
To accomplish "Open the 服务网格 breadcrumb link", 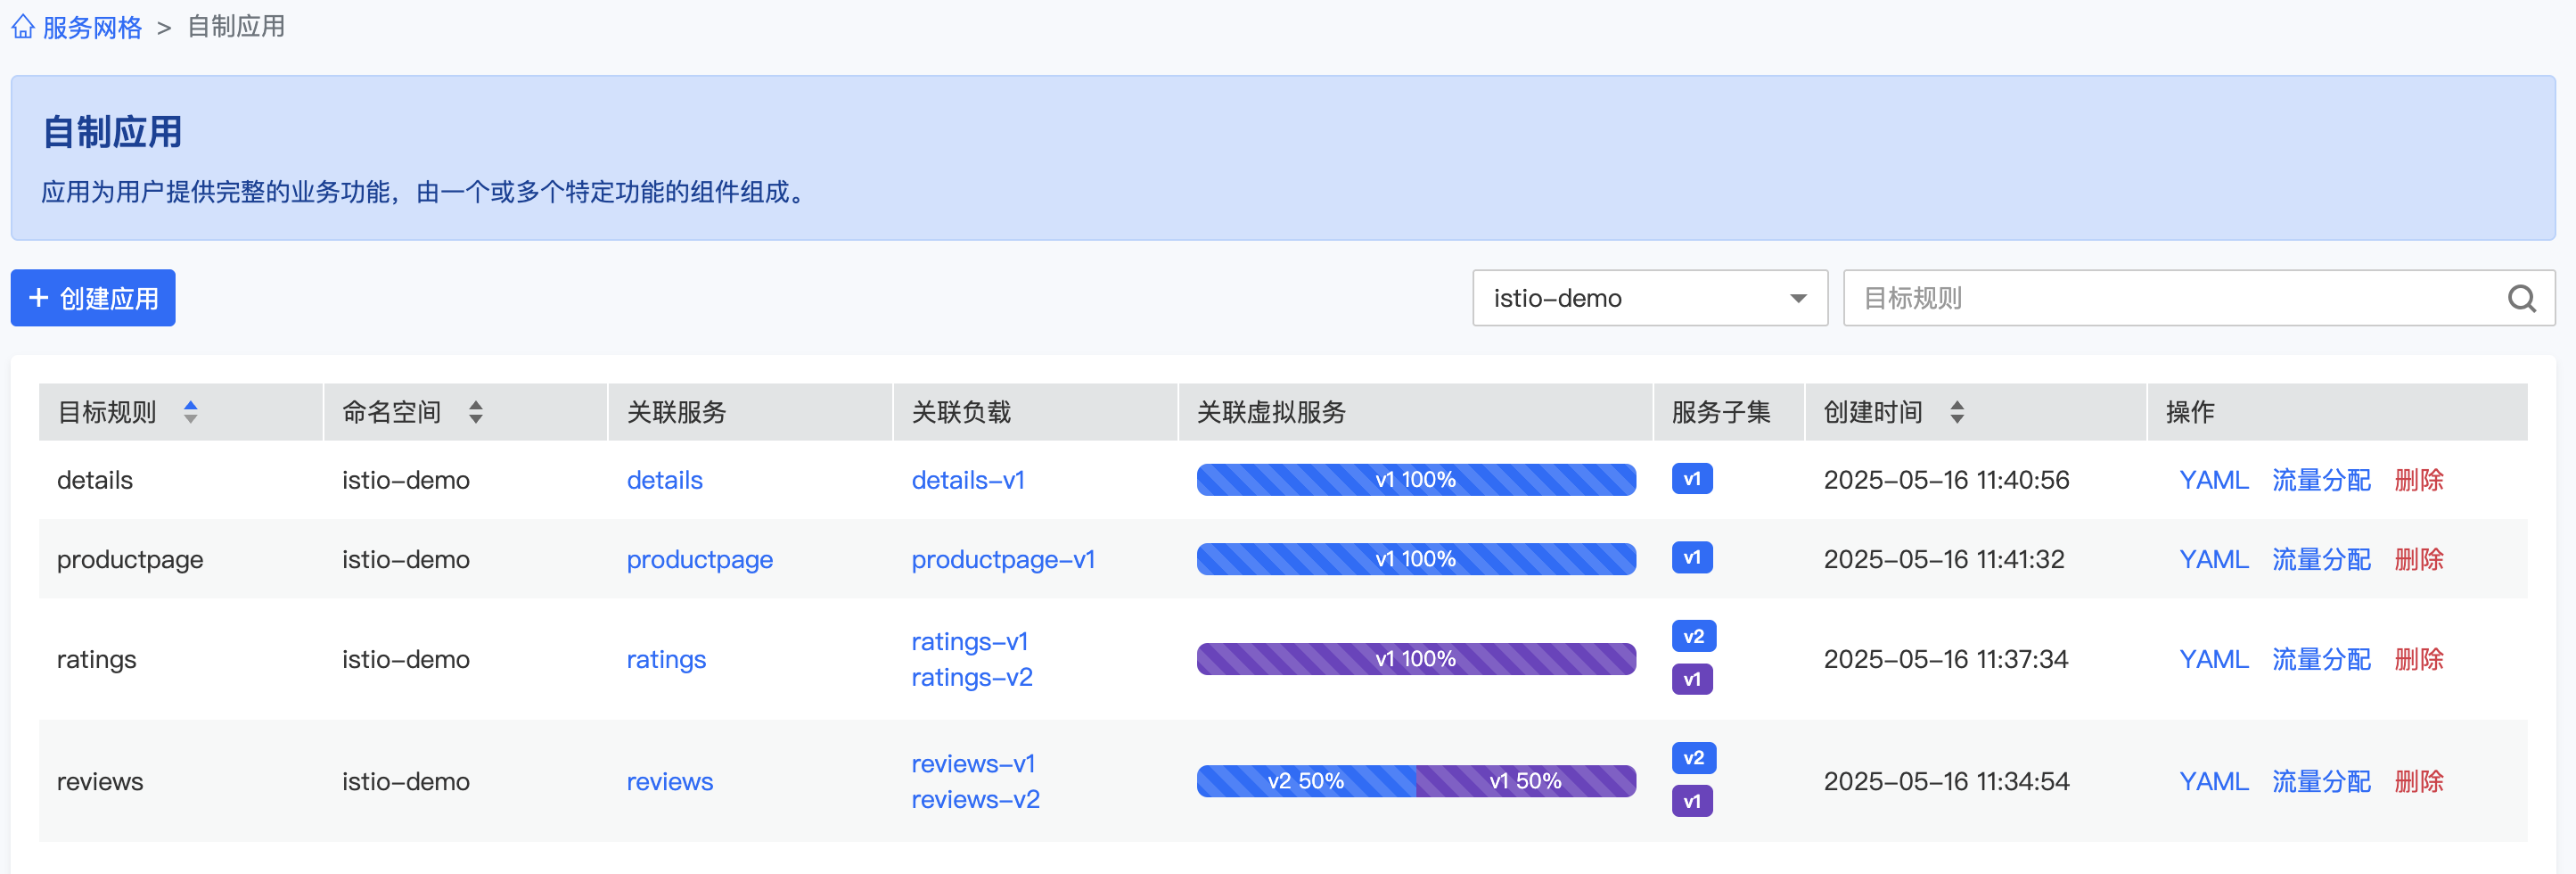I will 92,27.
